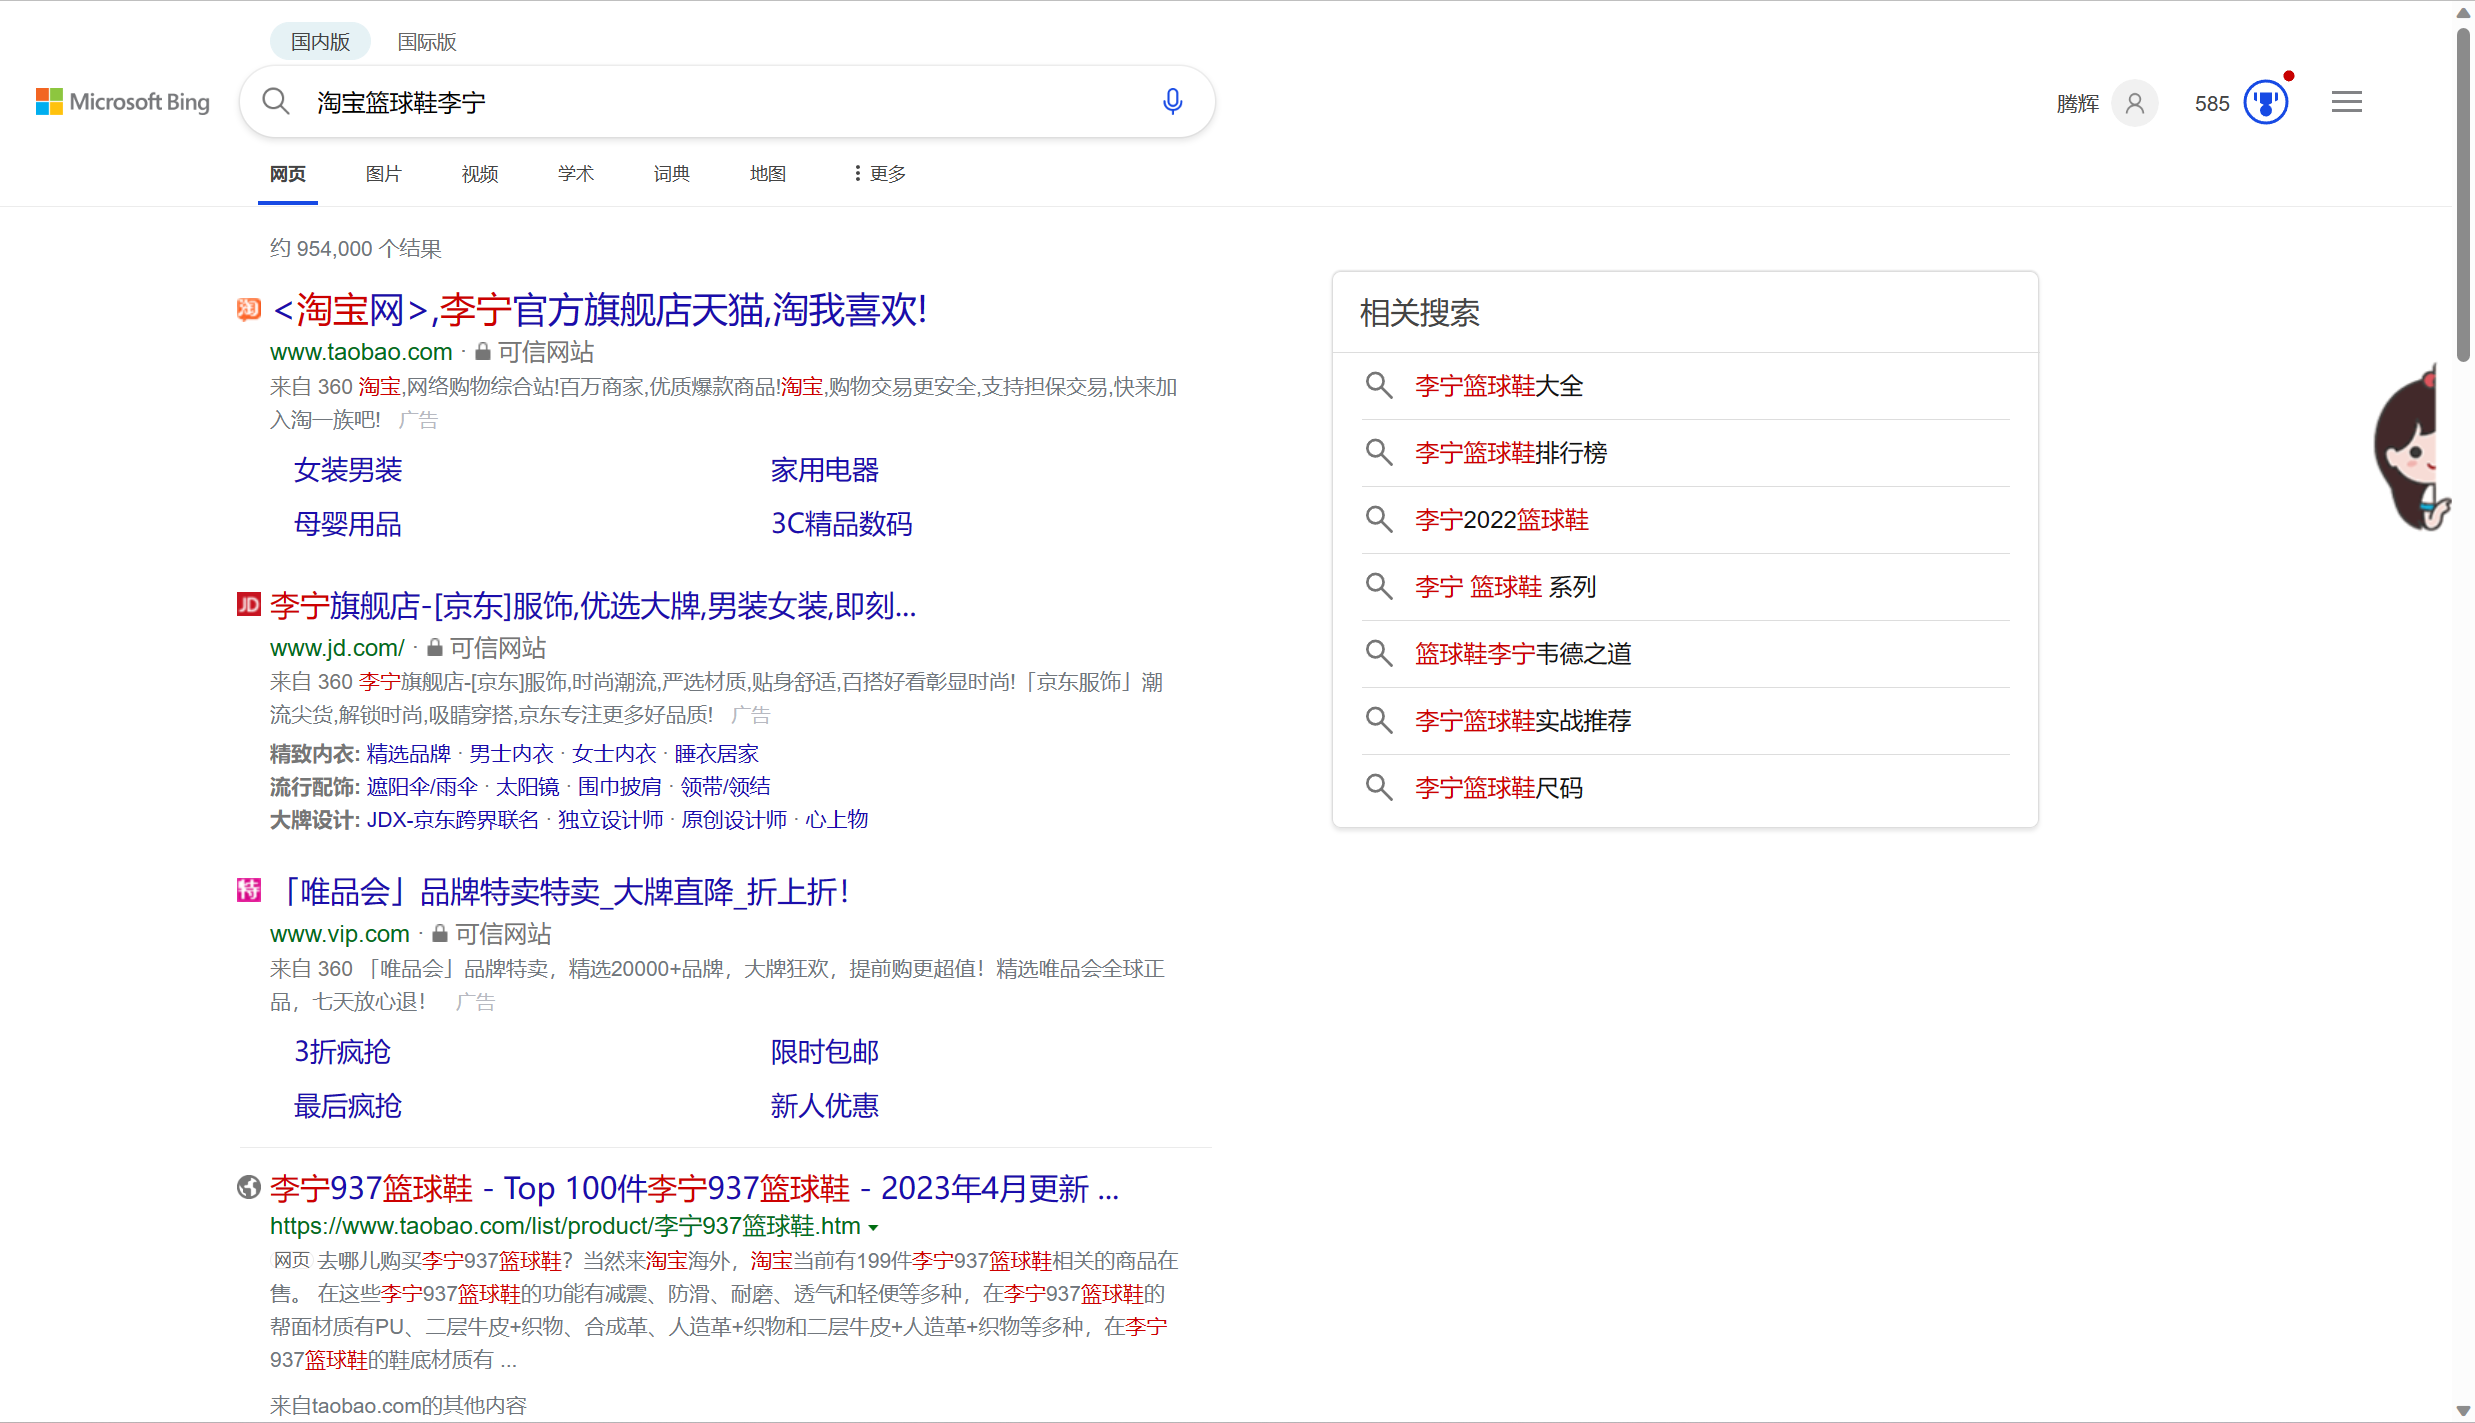Switch to the 学术 tab
The width and height of the screenshot is (2475, 1423).
pos(576,174)
